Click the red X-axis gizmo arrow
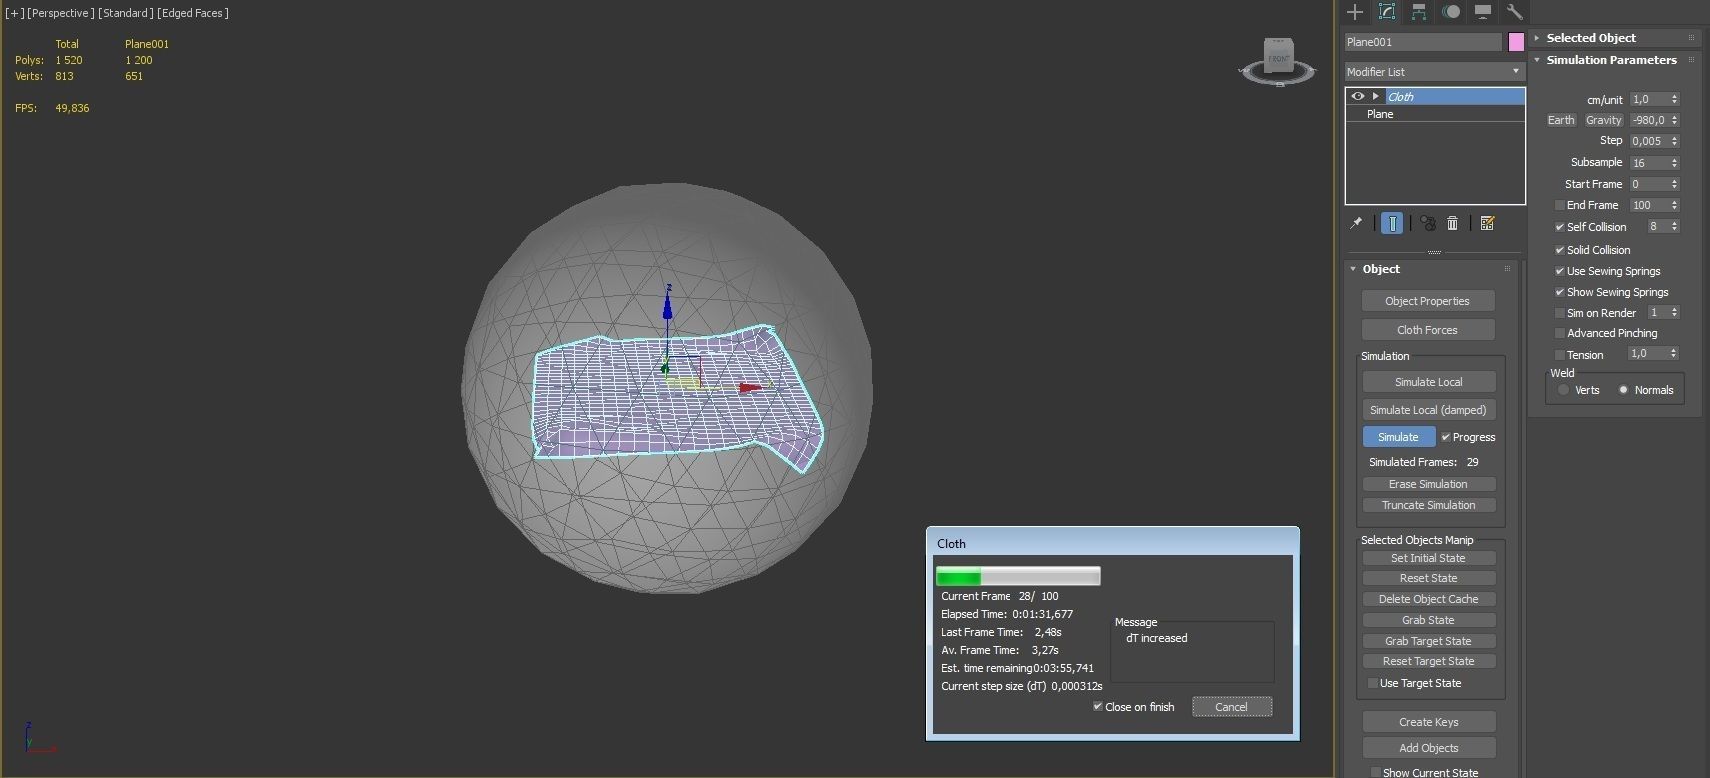 coord(750,388)
